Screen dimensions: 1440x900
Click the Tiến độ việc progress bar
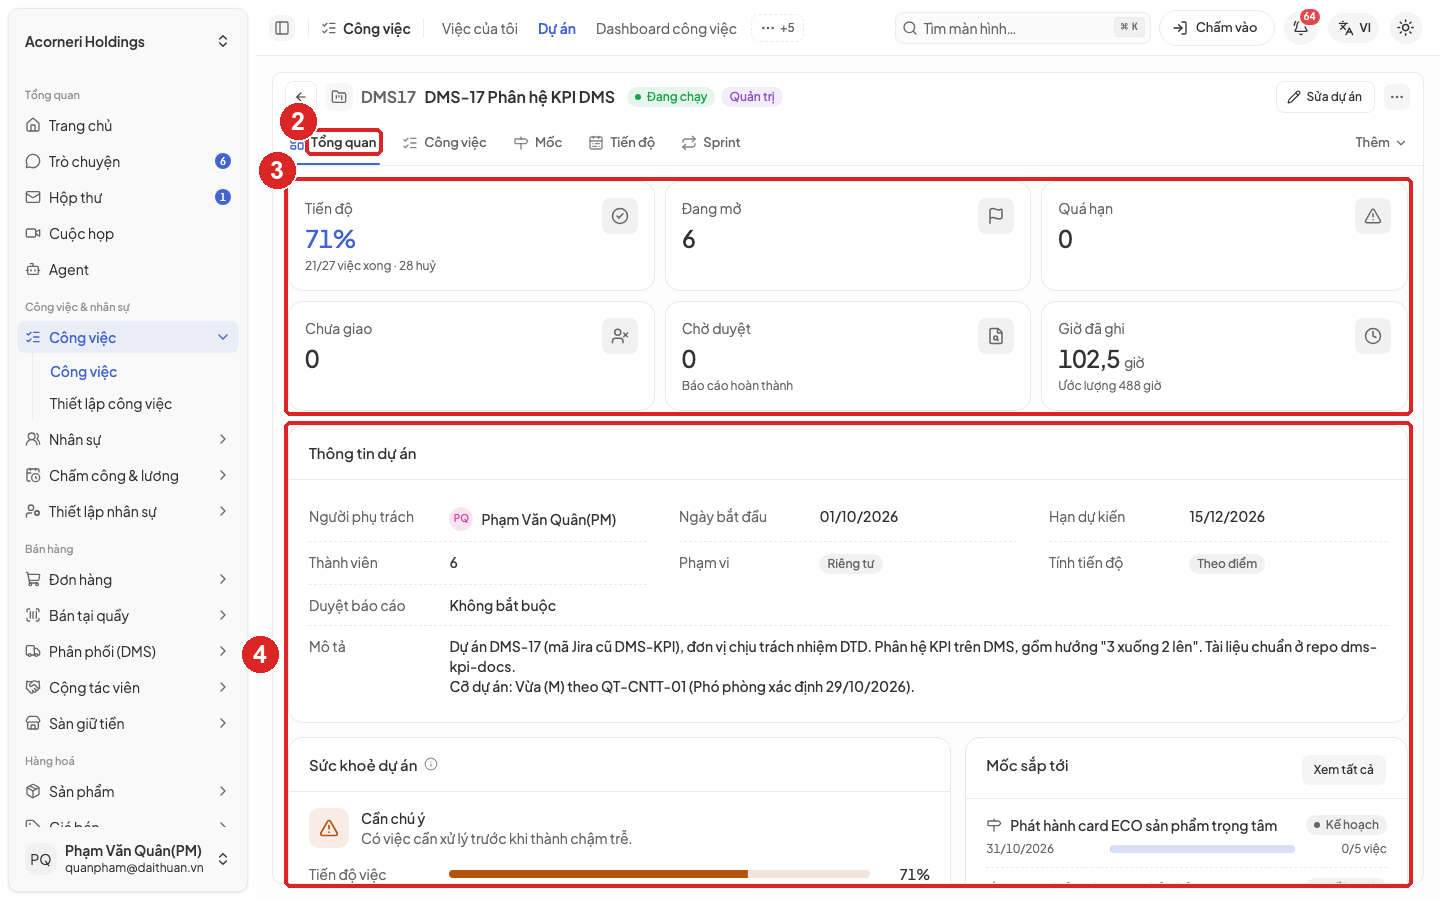[659, 874]
